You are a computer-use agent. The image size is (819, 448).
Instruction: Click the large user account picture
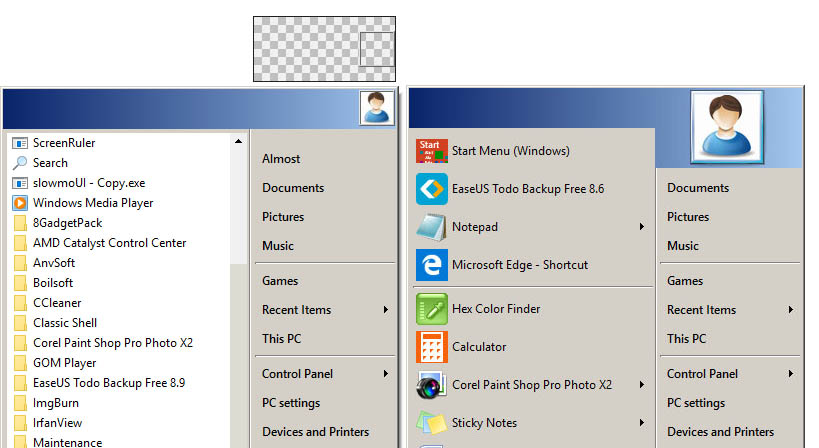(727, 127)
